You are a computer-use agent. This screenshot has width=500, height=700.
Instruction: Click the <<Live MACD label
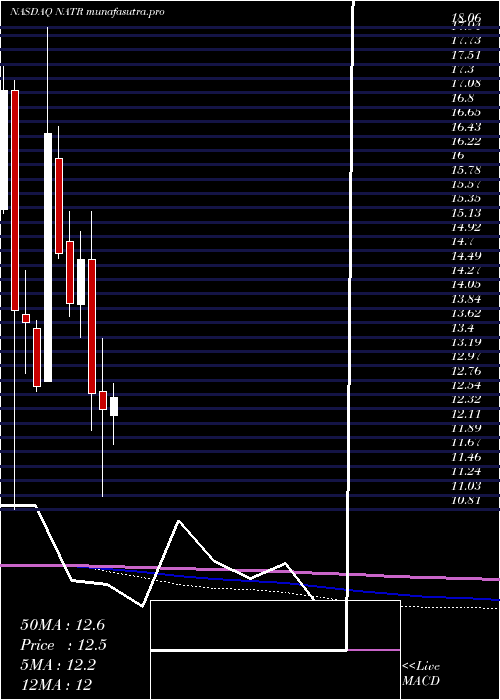(x=421, y=673)
